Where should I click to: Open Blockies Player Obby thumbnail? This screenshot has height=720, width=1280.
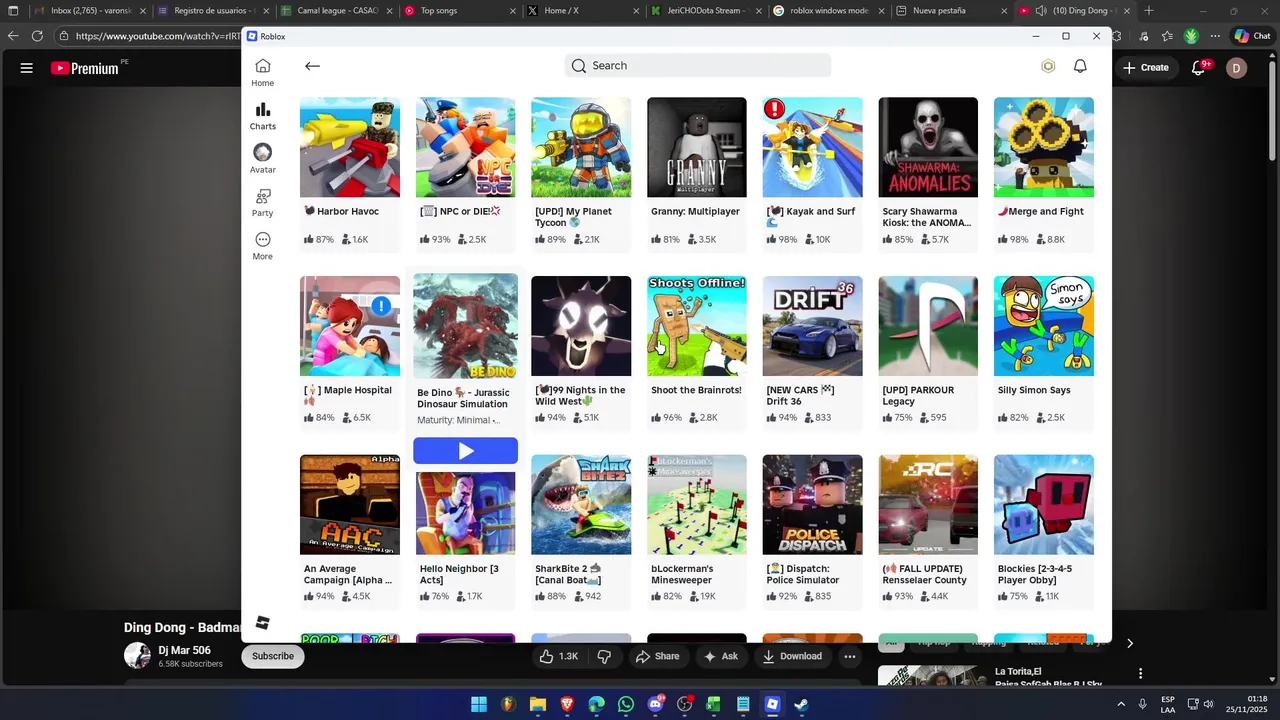[1044, 505]
